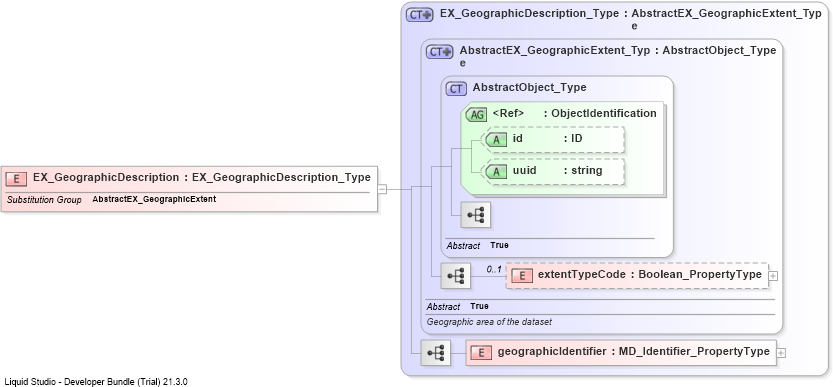This screenshot has height=387, width=833.
Task: Select the sequence icon inside AbstractObject_Type
Action: pyautogui.click(x=475, y=214)
